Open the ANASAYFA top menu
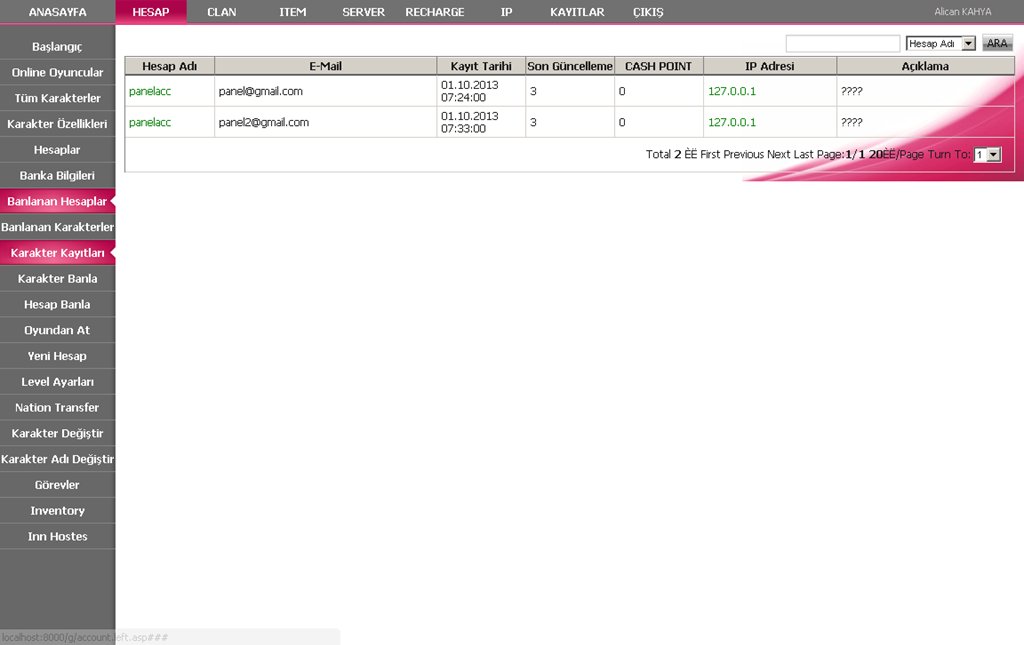 [x=57, y=12]
